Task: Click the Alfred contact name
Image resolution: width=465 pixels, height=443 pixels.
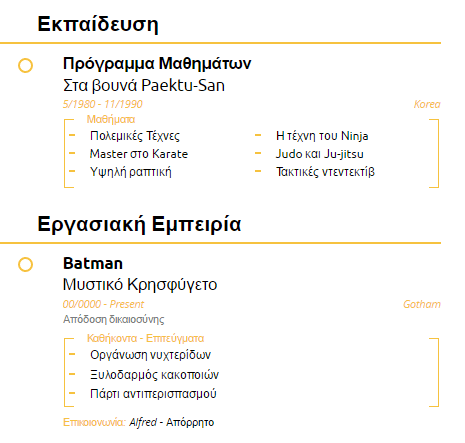Action: point(143,422)
